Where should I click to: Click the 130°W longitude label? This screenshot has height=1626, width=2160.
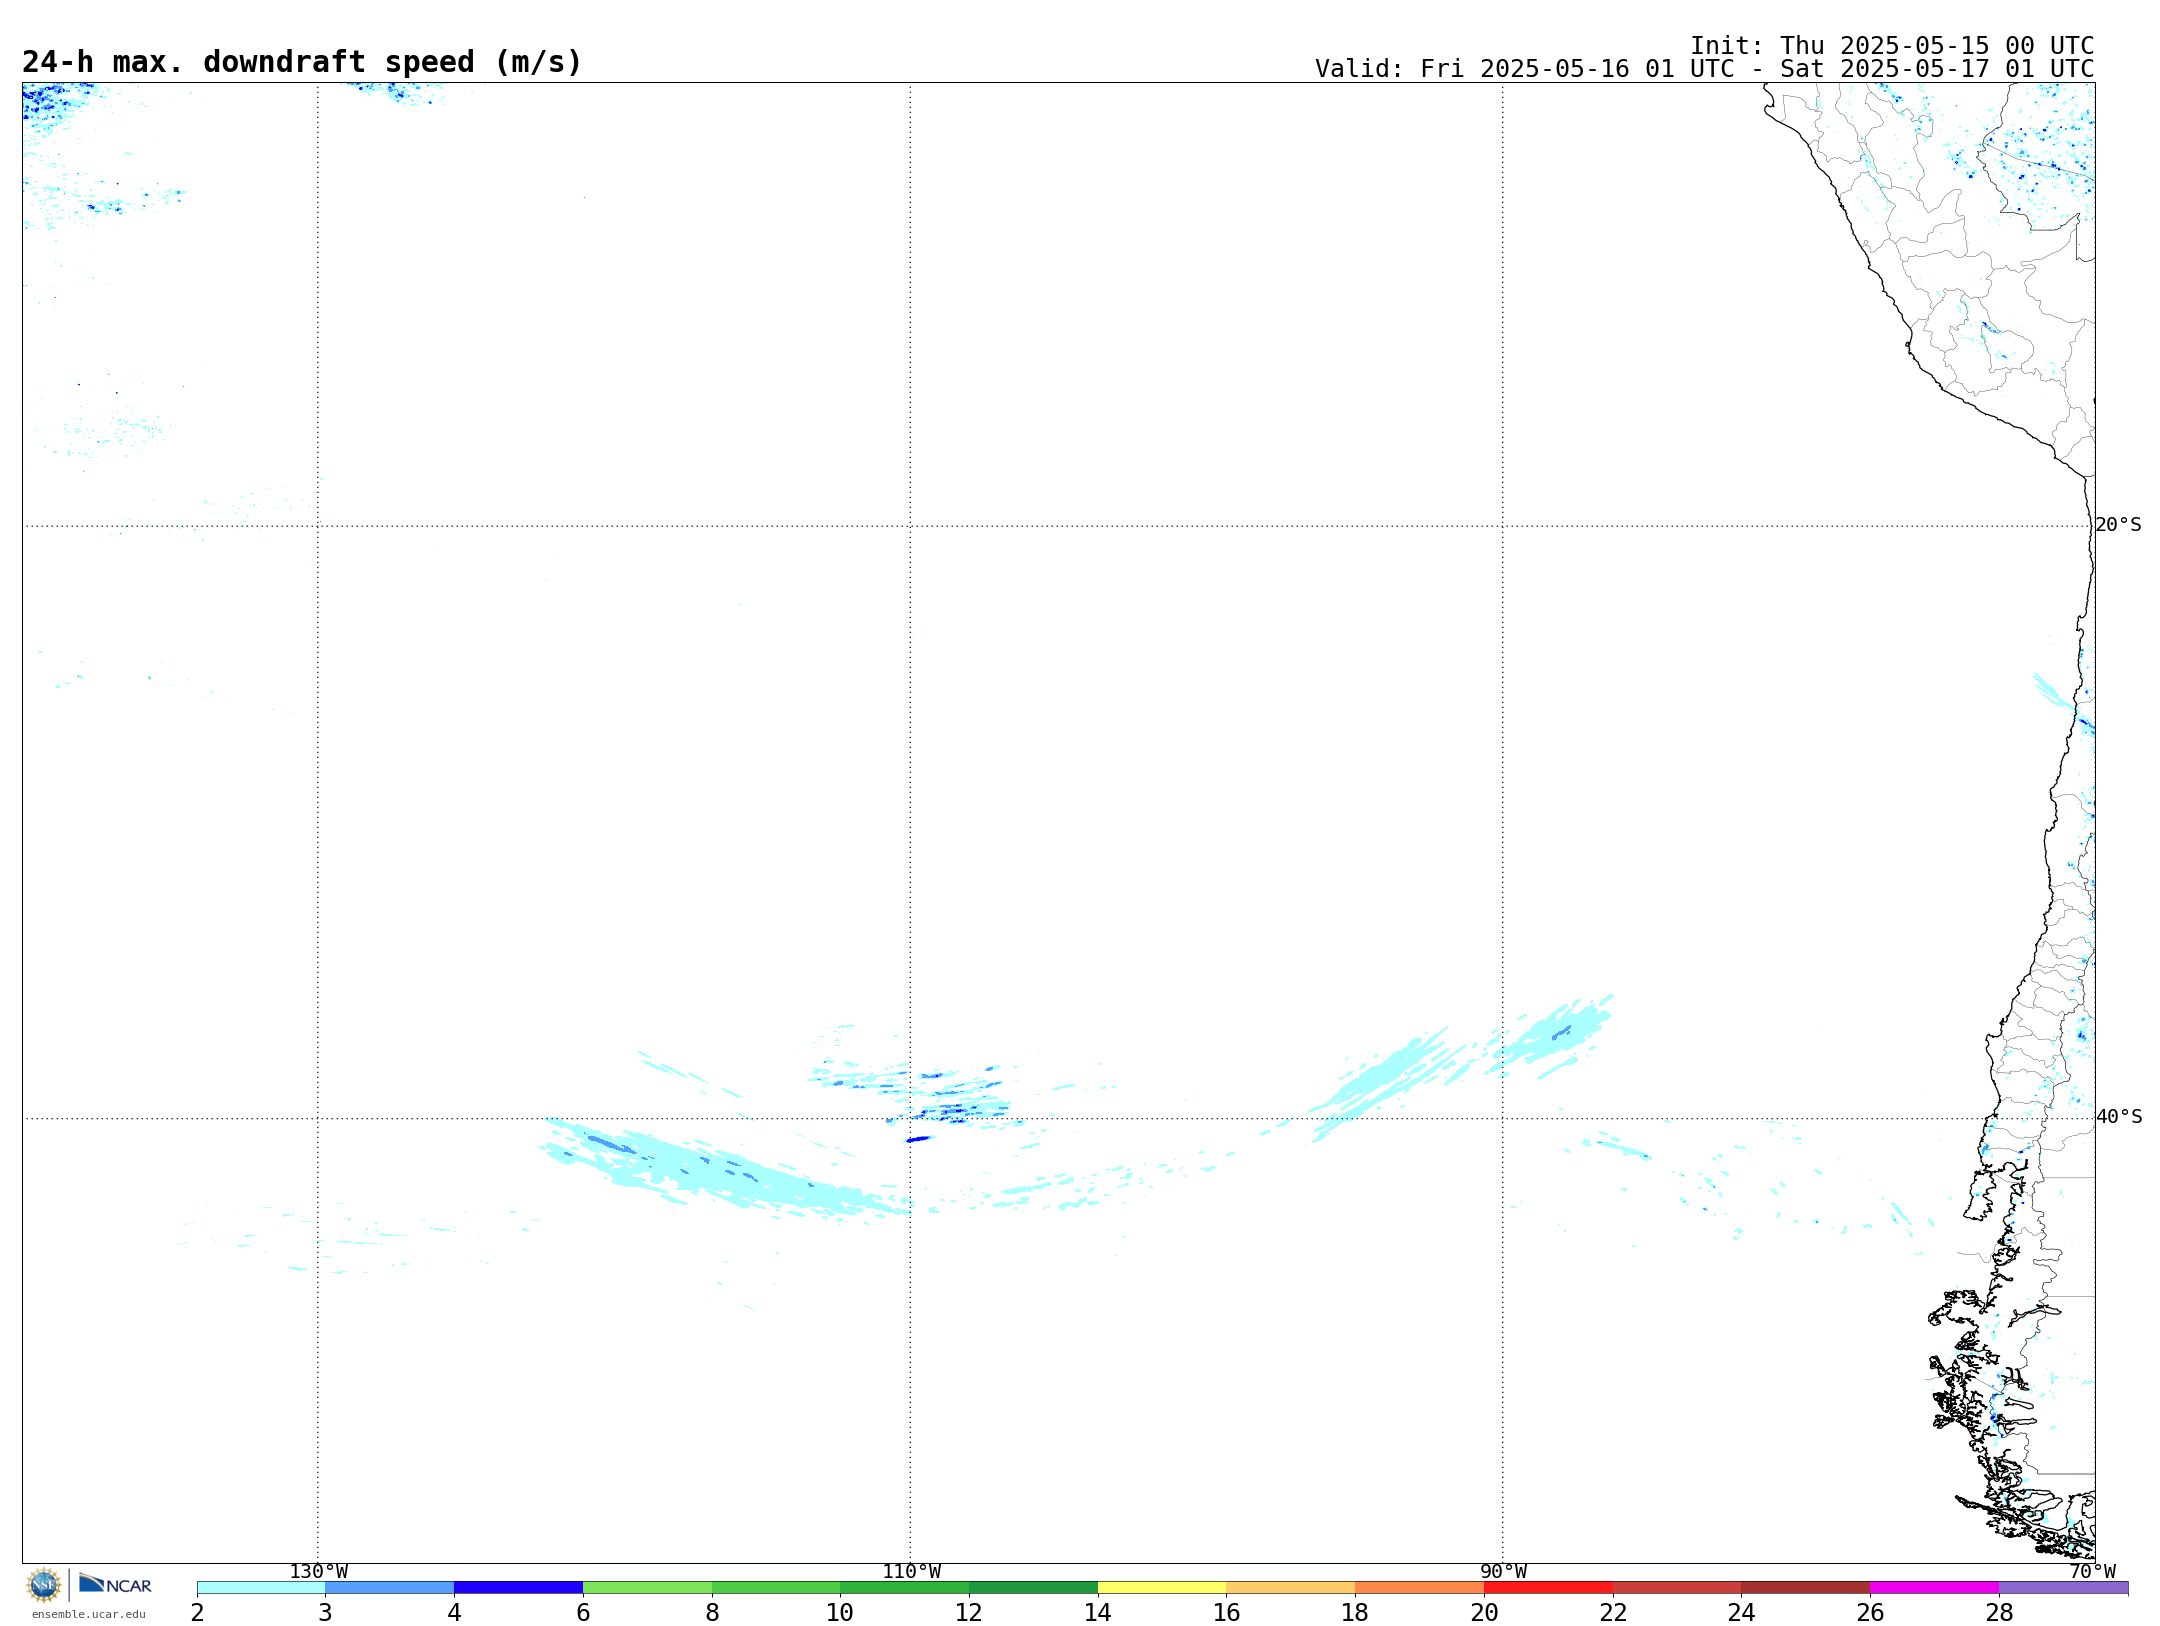click(x=318, y=1572)
